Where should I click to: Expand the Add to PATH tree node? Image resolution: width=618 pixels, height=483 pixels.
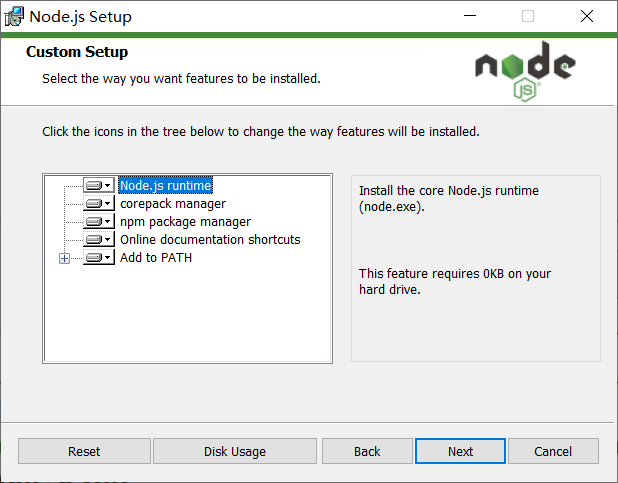click(65, 258)
